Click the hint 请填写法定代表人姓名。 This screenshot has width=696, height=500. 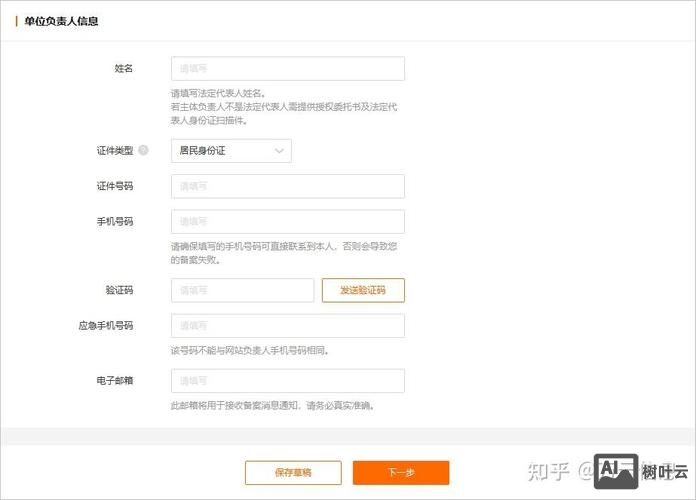click(218, 93)
